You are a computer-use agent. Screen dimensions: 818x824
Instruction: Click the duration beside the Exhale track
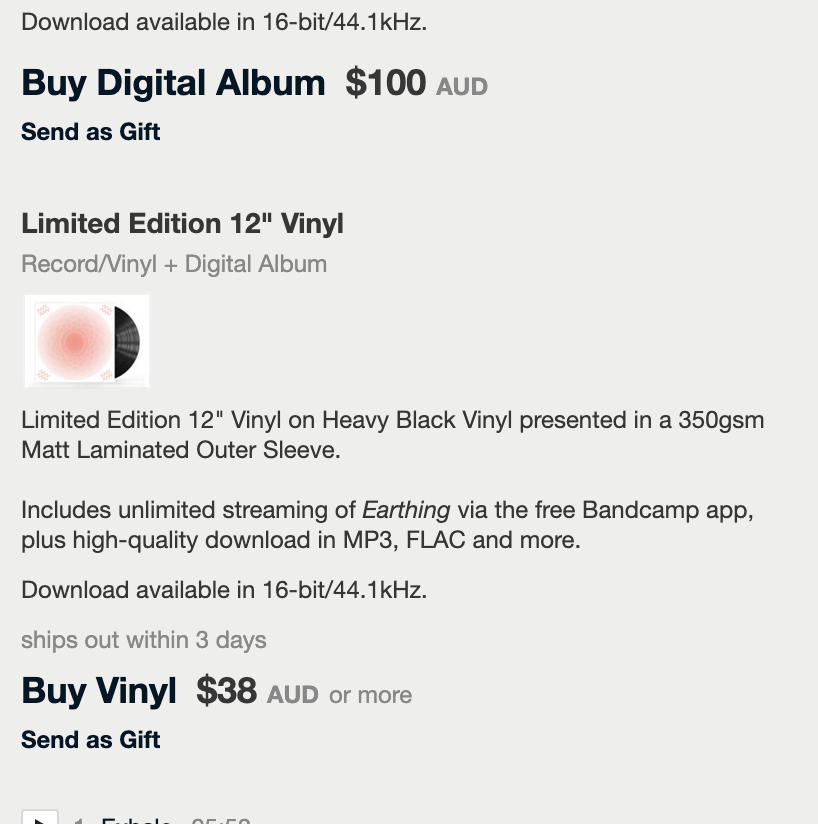pos(220,820)
